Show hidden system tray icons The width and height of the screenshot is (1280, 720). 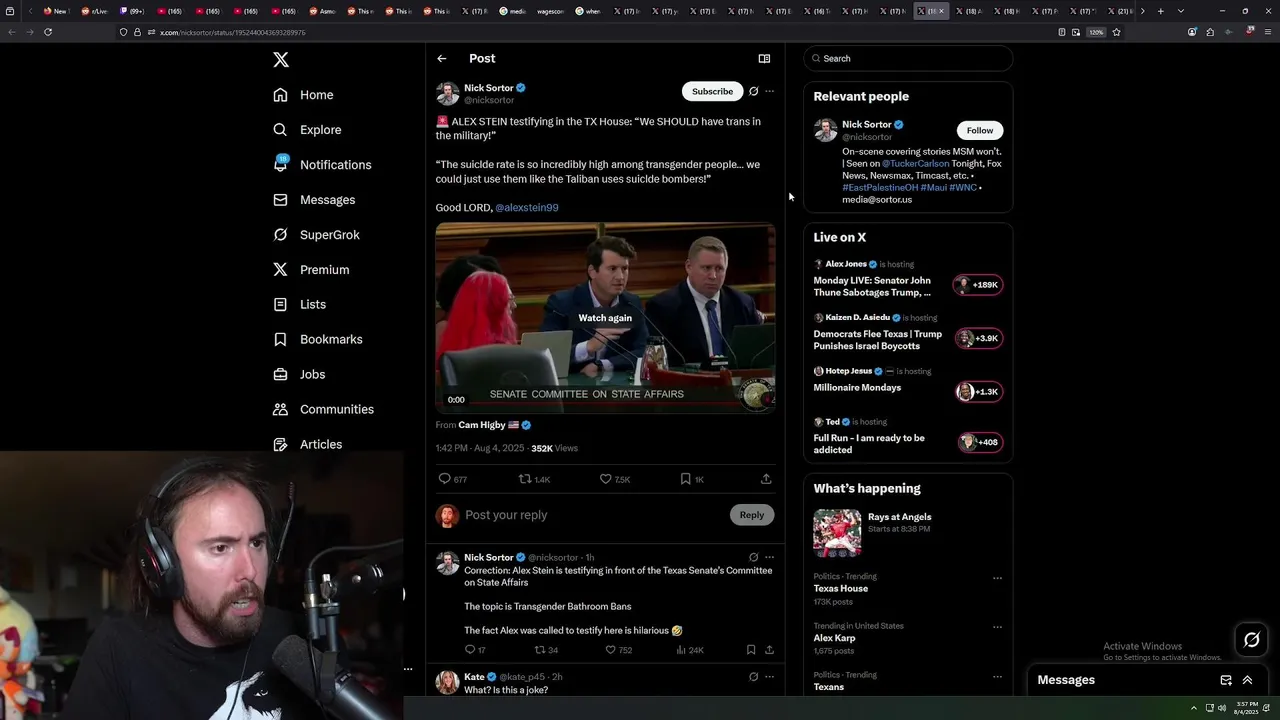click(x=1193, y=708)
